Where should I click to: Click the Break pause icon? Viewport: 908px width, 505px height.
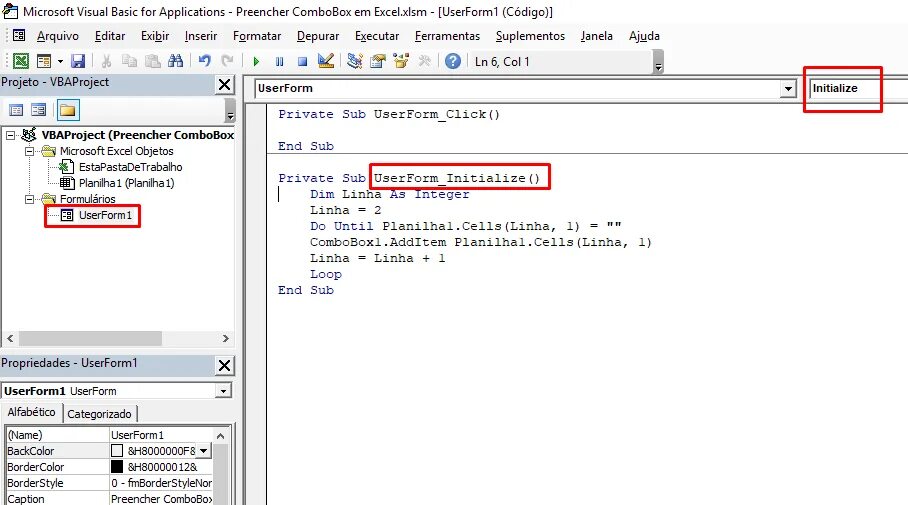click(x=280, y=61)
